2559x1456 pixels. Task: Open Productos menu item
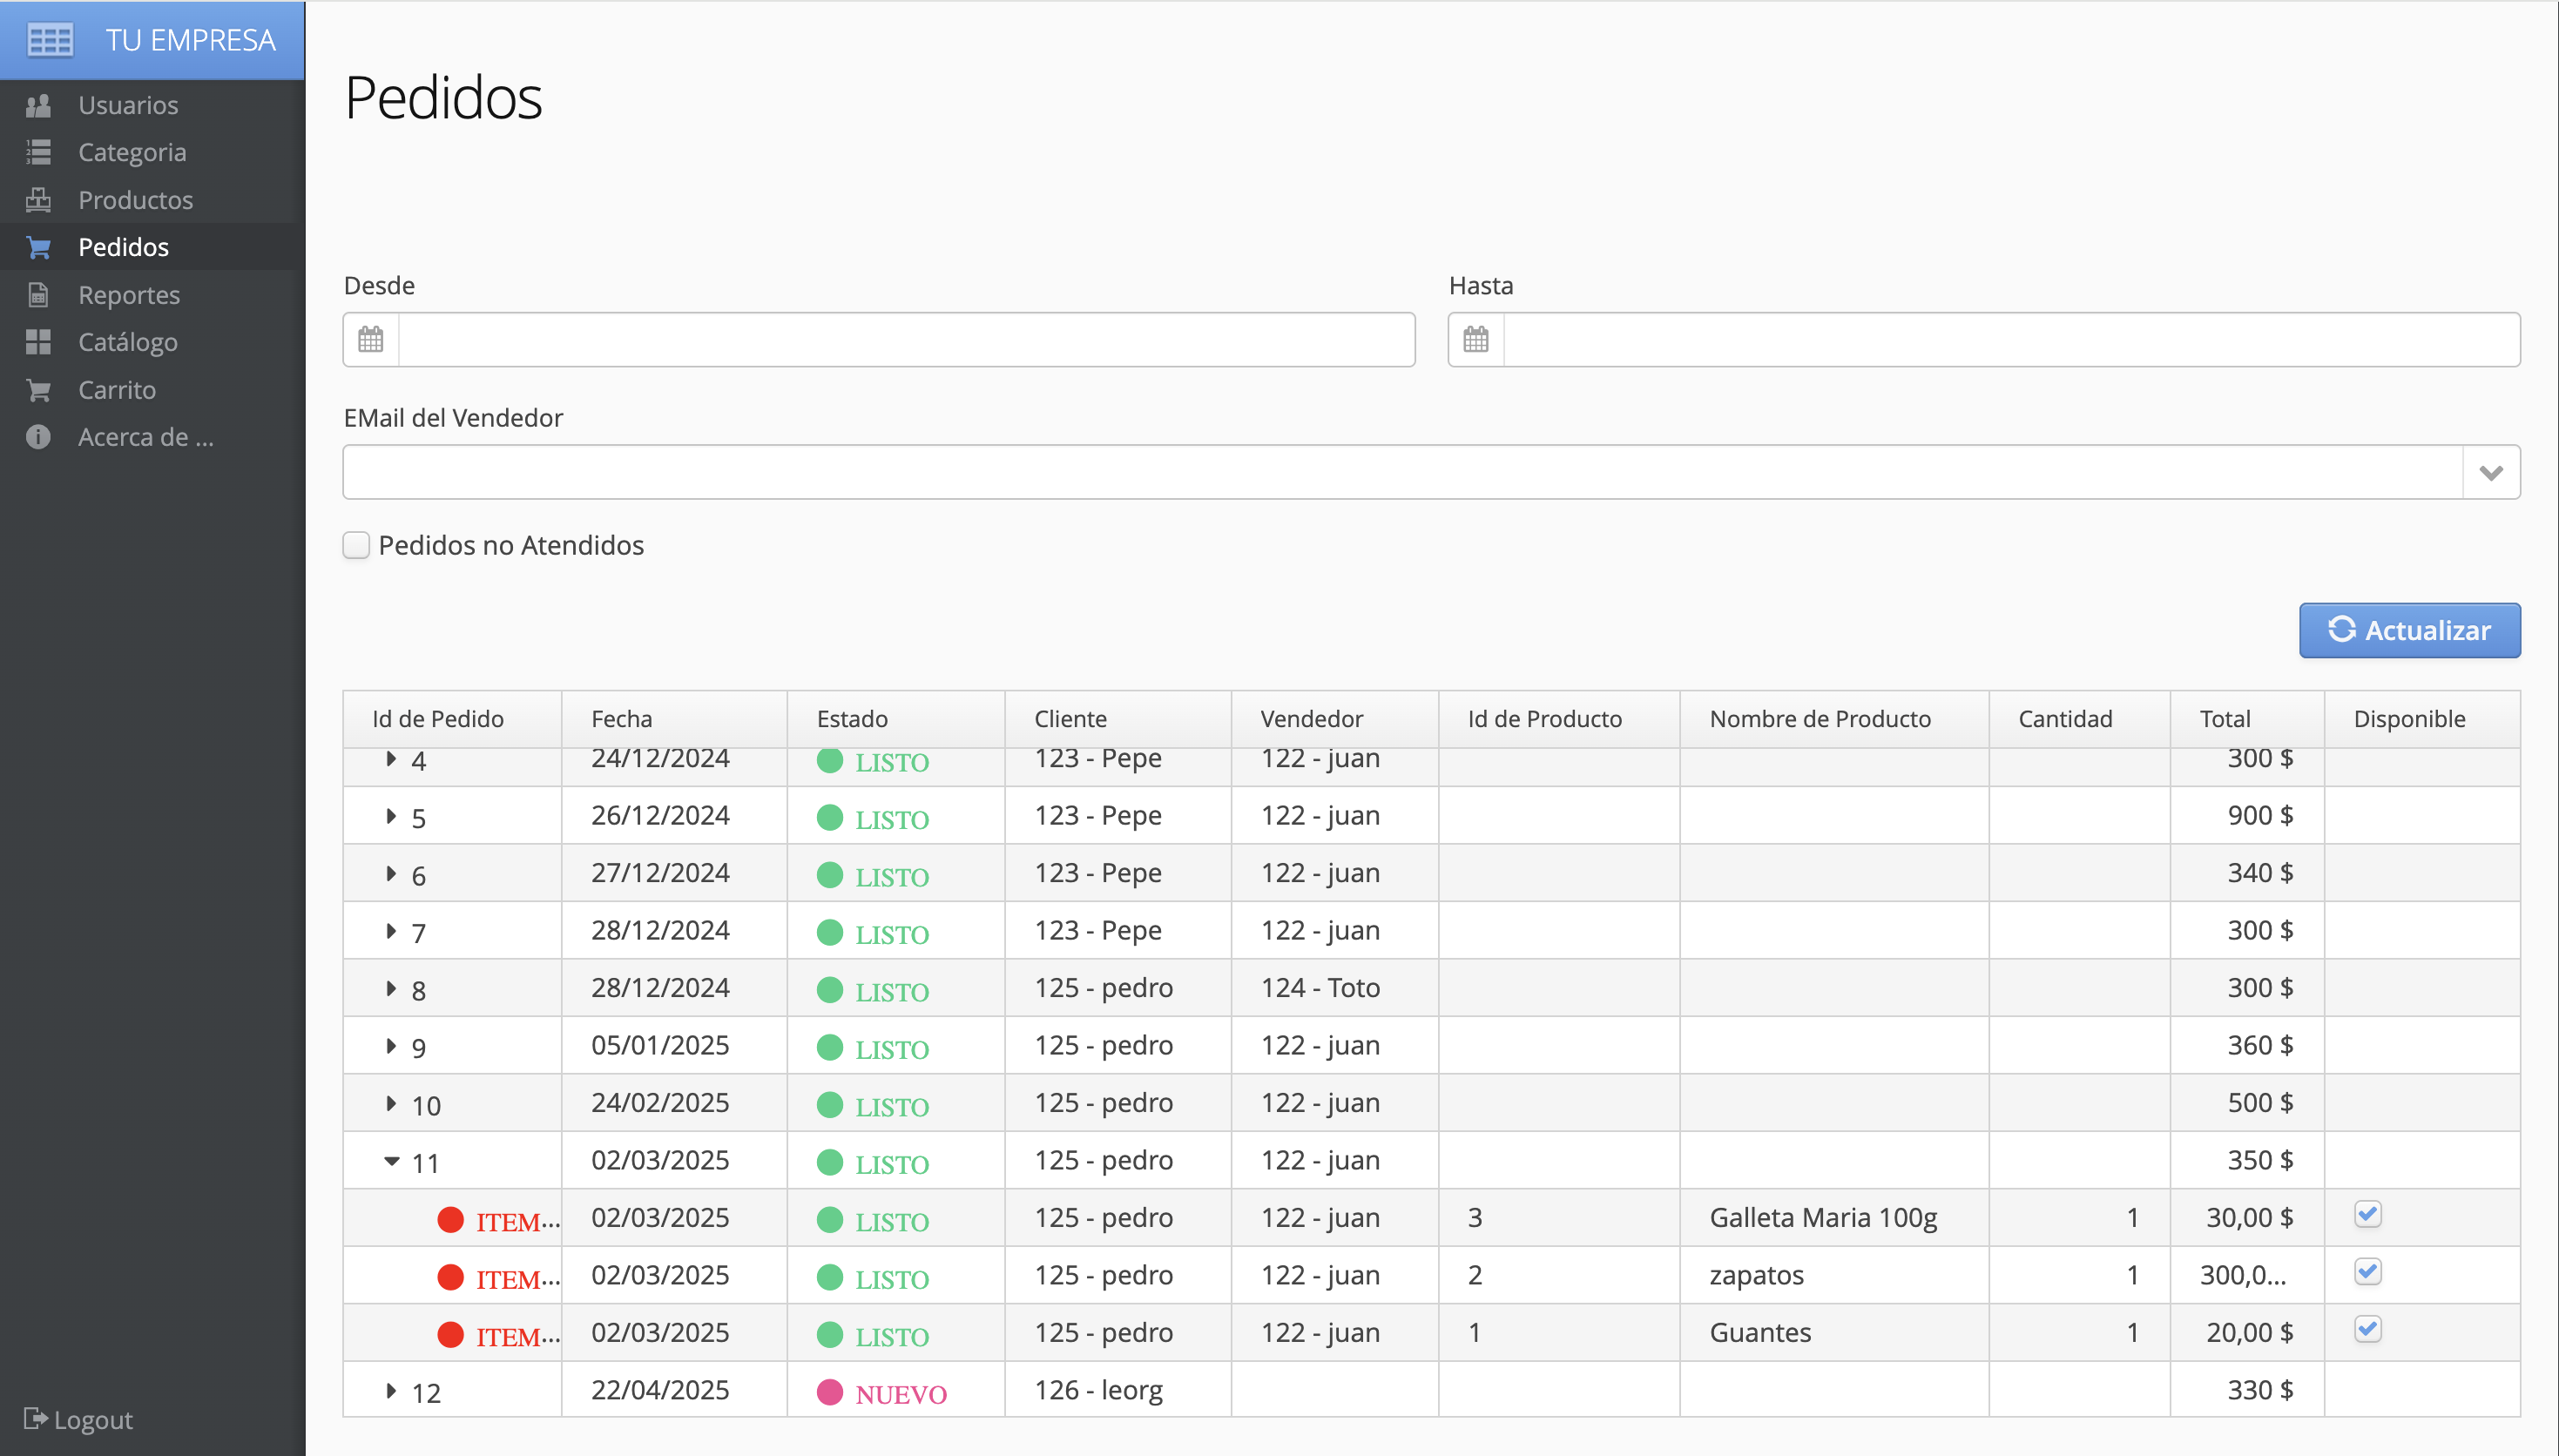click(152, 200)
